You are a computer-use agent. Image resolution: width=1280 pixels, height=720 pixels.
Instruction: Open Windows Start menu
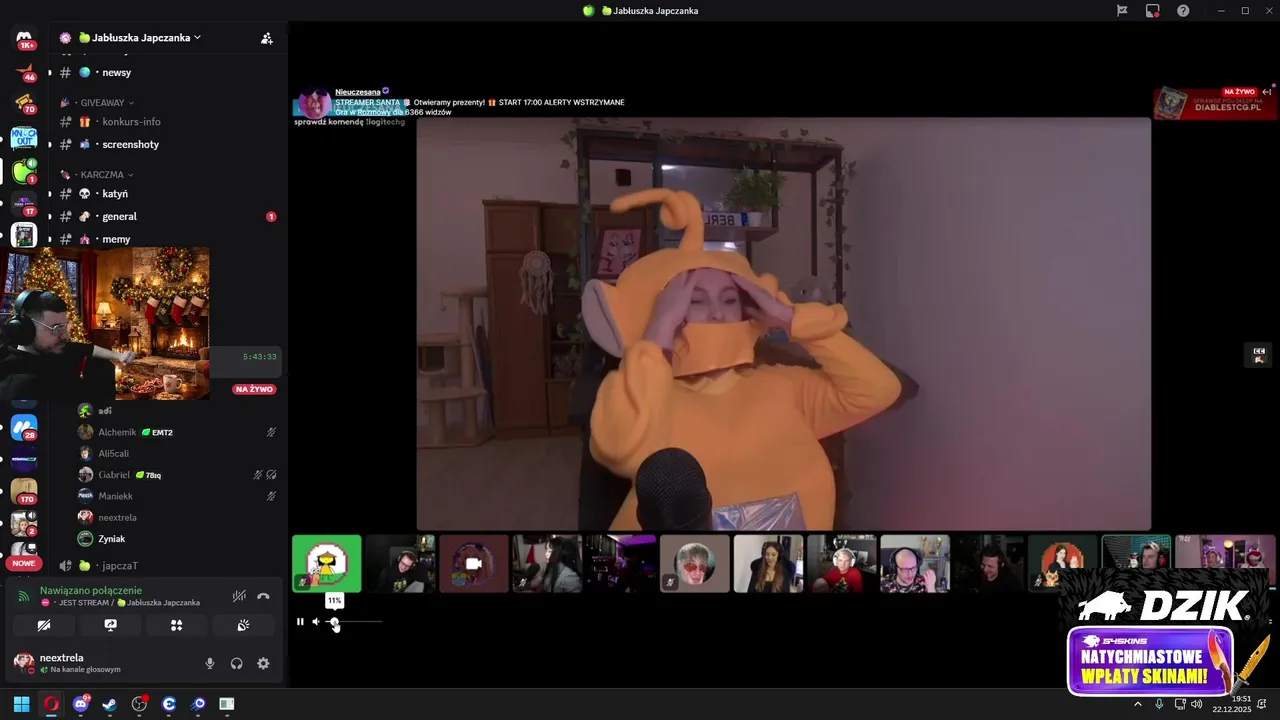tap(21, 704)
